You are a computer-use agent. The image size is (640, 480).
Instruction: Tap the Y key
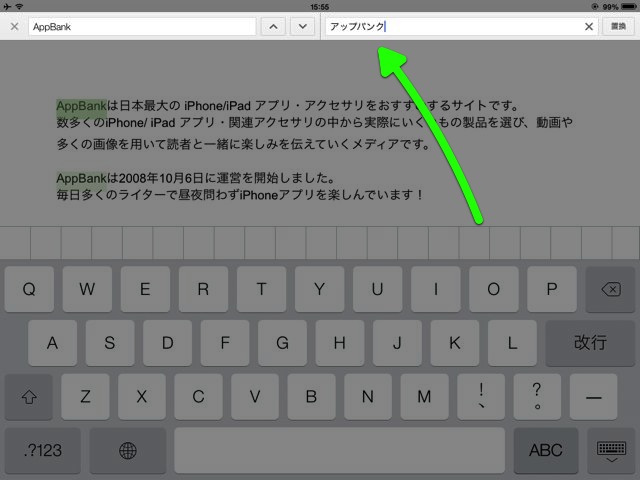[319, 289]
